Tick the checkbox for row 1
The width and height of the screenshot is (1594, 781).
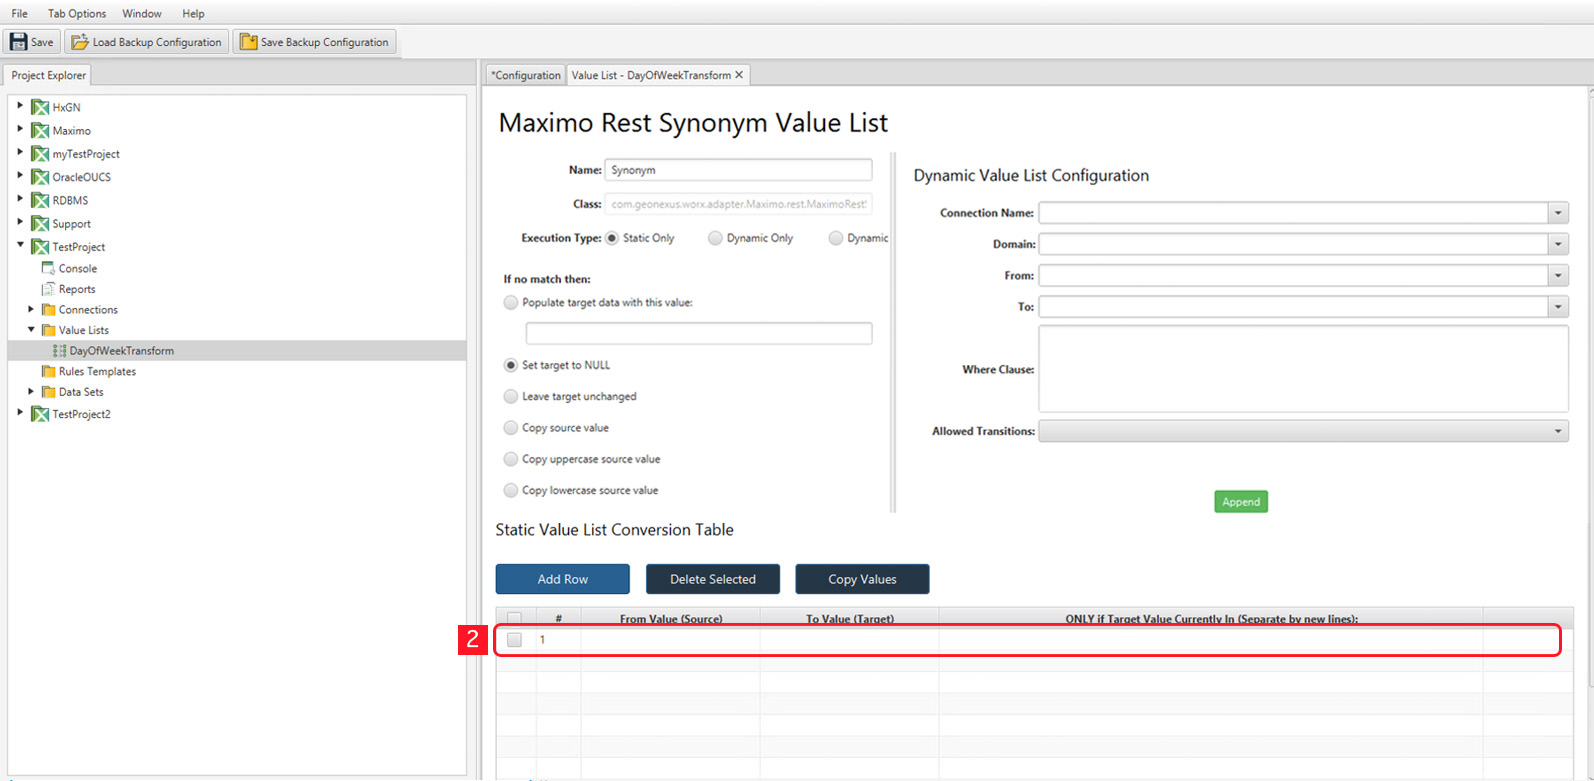[x=514, y=640]
